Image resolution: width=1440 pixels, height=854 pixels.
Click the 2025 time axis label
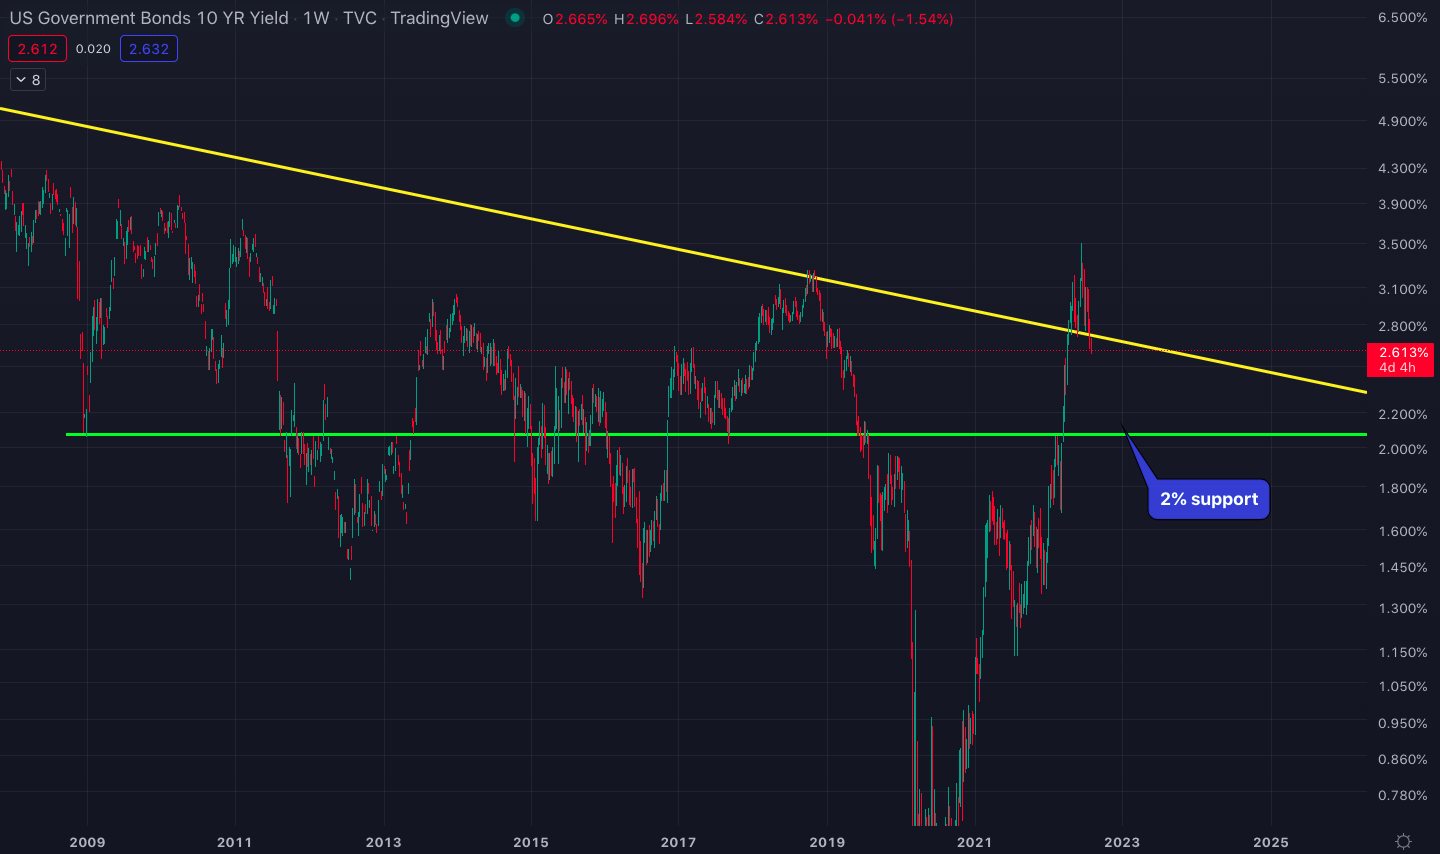pyautogui.click(x=1271, y=842)
